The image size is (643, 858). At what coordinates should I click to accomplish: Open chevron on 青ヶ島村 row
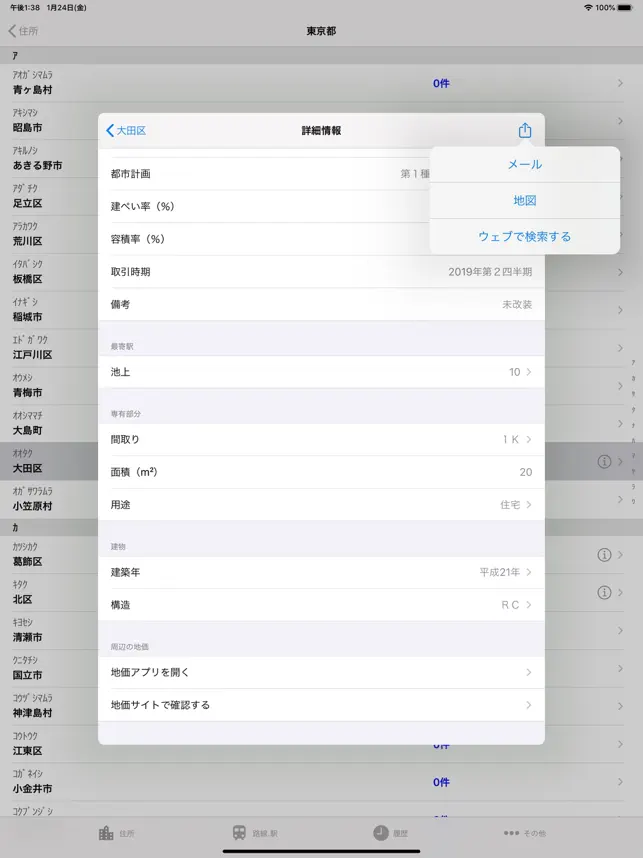point(620,83)
